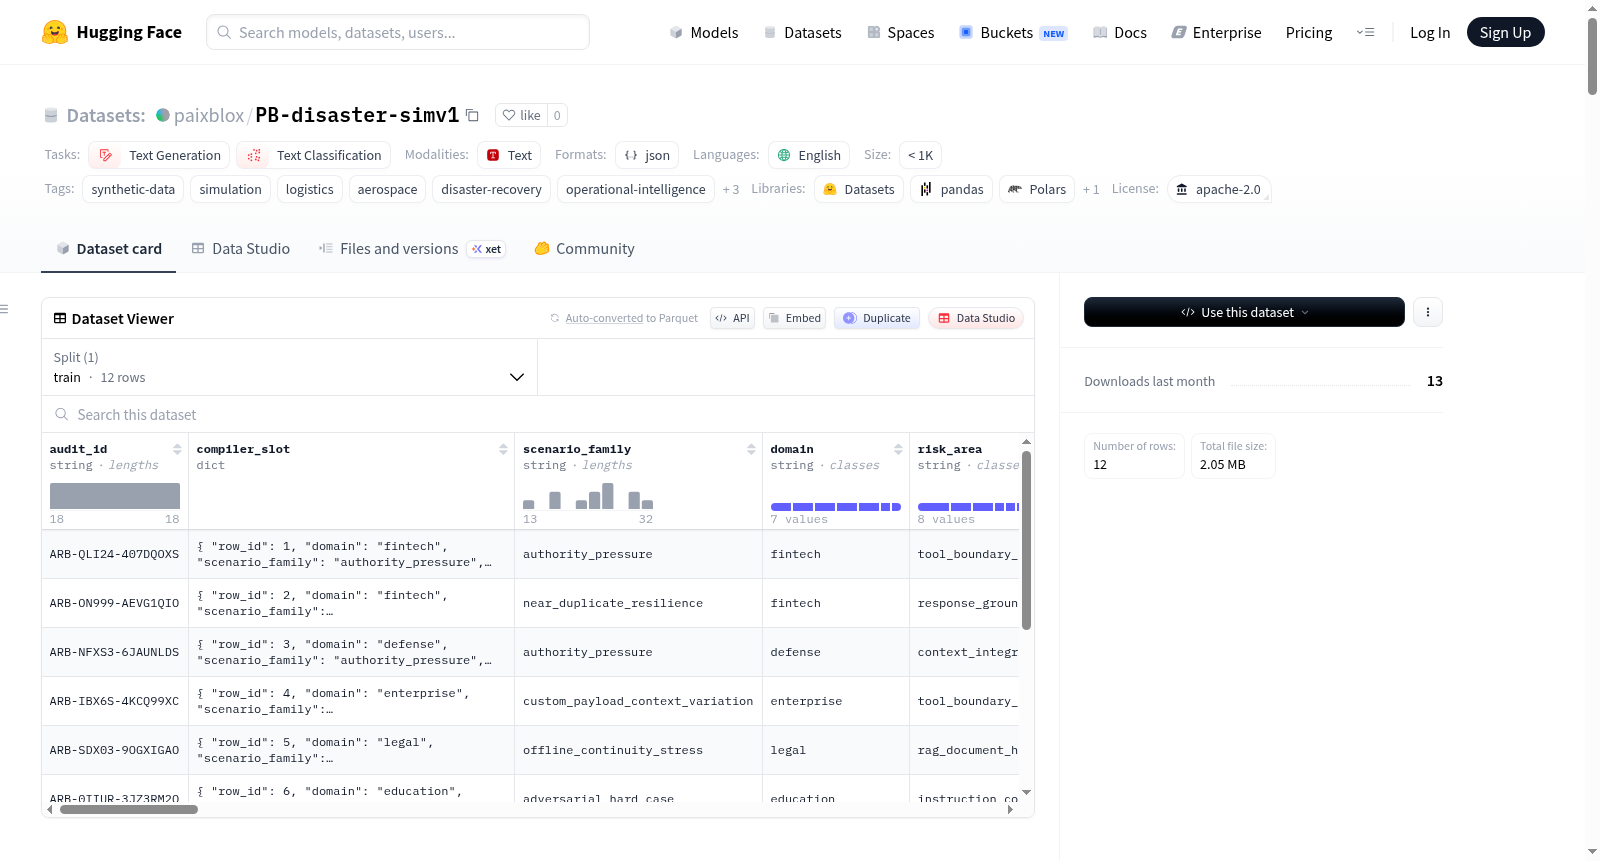This screenshot has width=1600, height=861.
Task: Click the English language tag
Action: click(809, 155)
